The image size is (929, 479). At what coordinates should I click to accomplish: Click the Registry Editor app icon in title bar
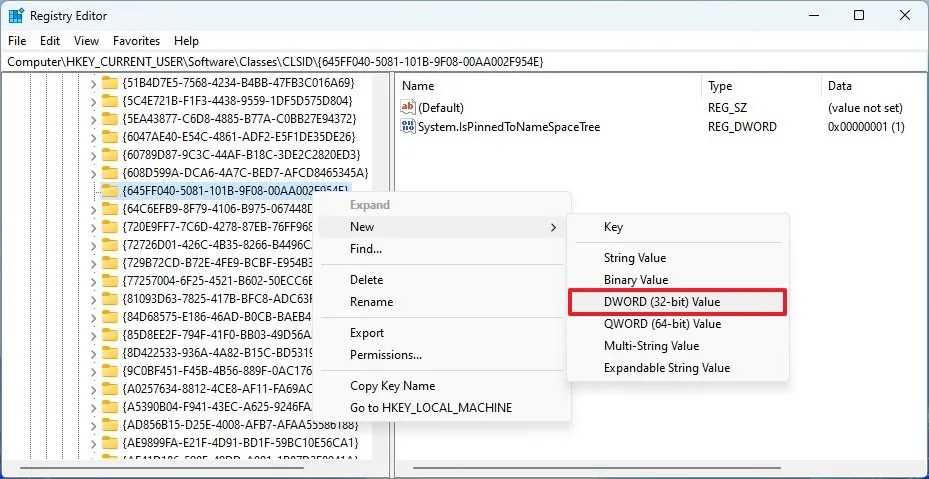(x=16, y=15)
